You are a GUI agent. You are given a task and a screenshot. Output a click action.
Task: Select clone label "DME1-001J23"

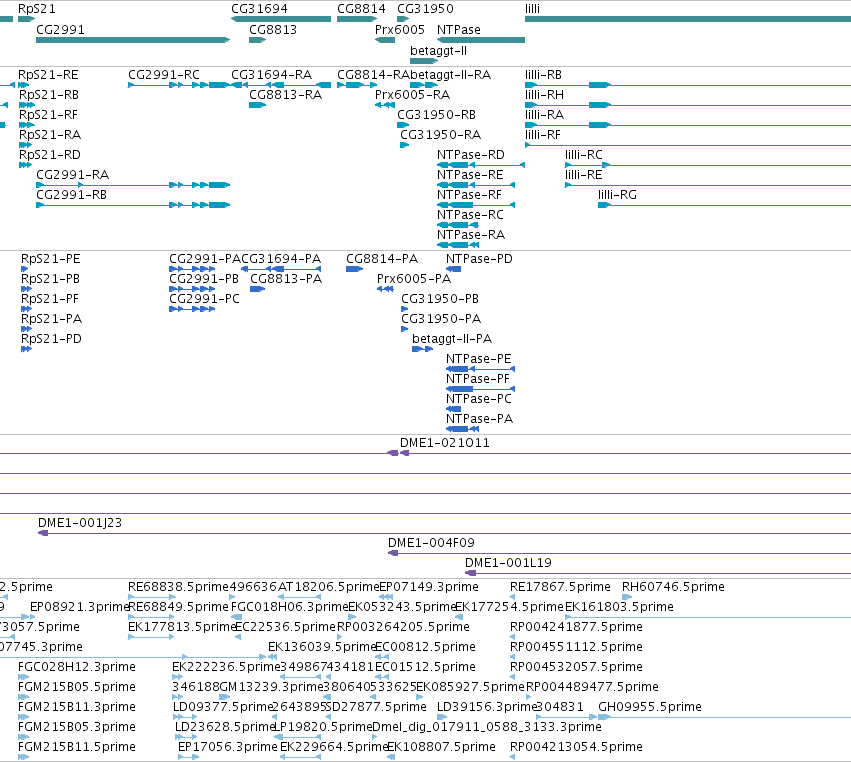[80, 523]
